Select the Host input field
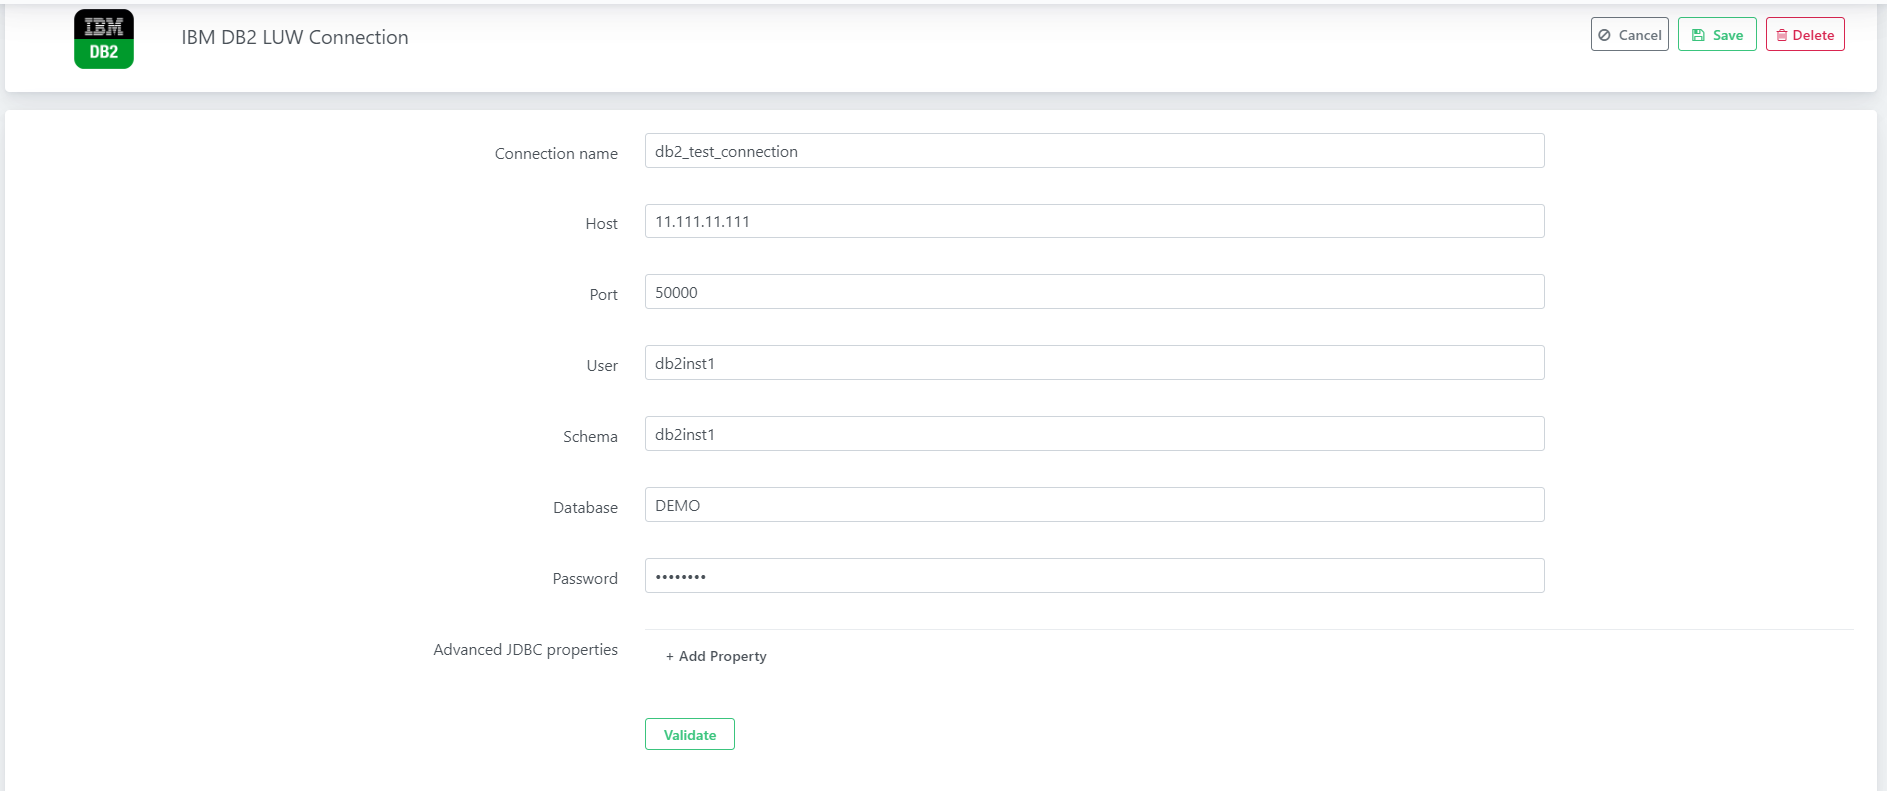 [x=1094, y=221]
